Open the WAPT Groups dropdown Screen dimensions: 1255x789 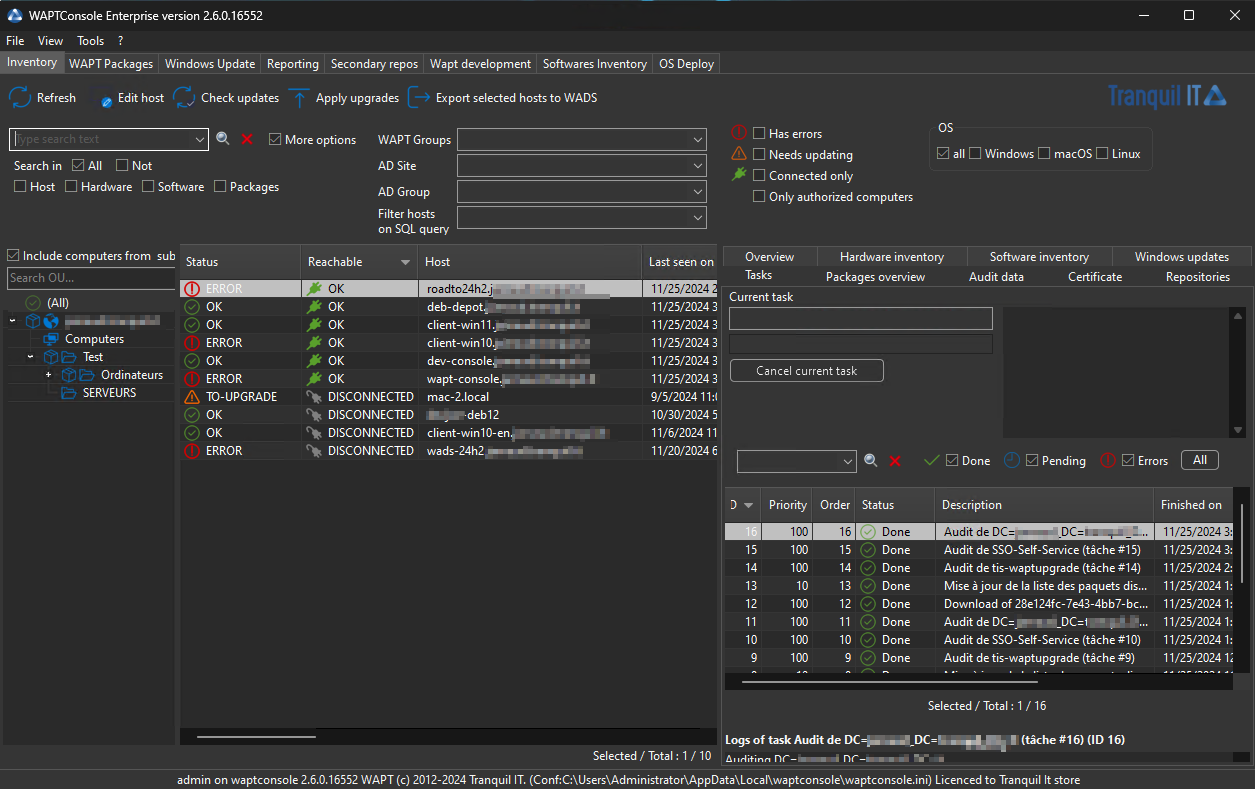pyautogui.click(x=697, y=140)
